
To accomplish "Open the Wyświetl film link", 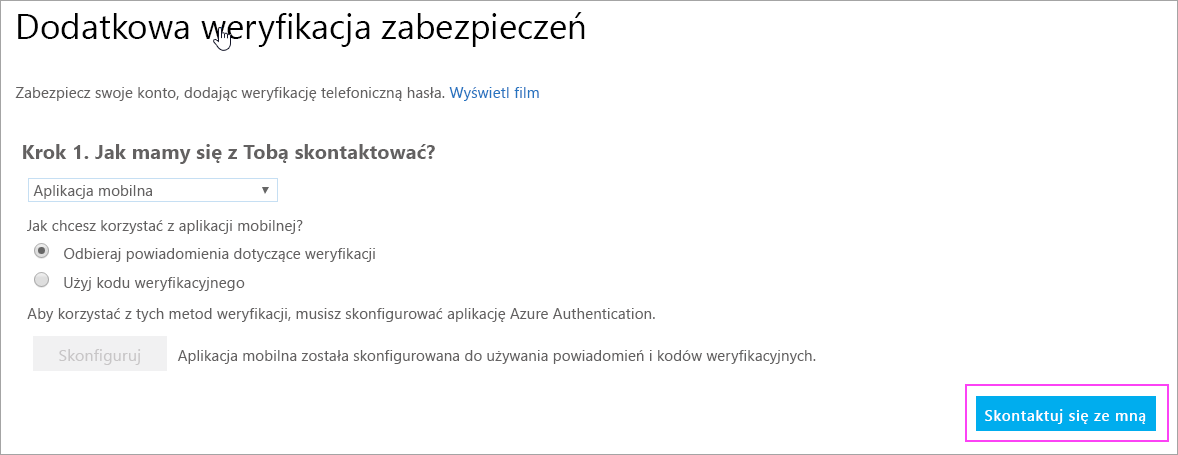I will pyautogui.click(x=494, y=93).
